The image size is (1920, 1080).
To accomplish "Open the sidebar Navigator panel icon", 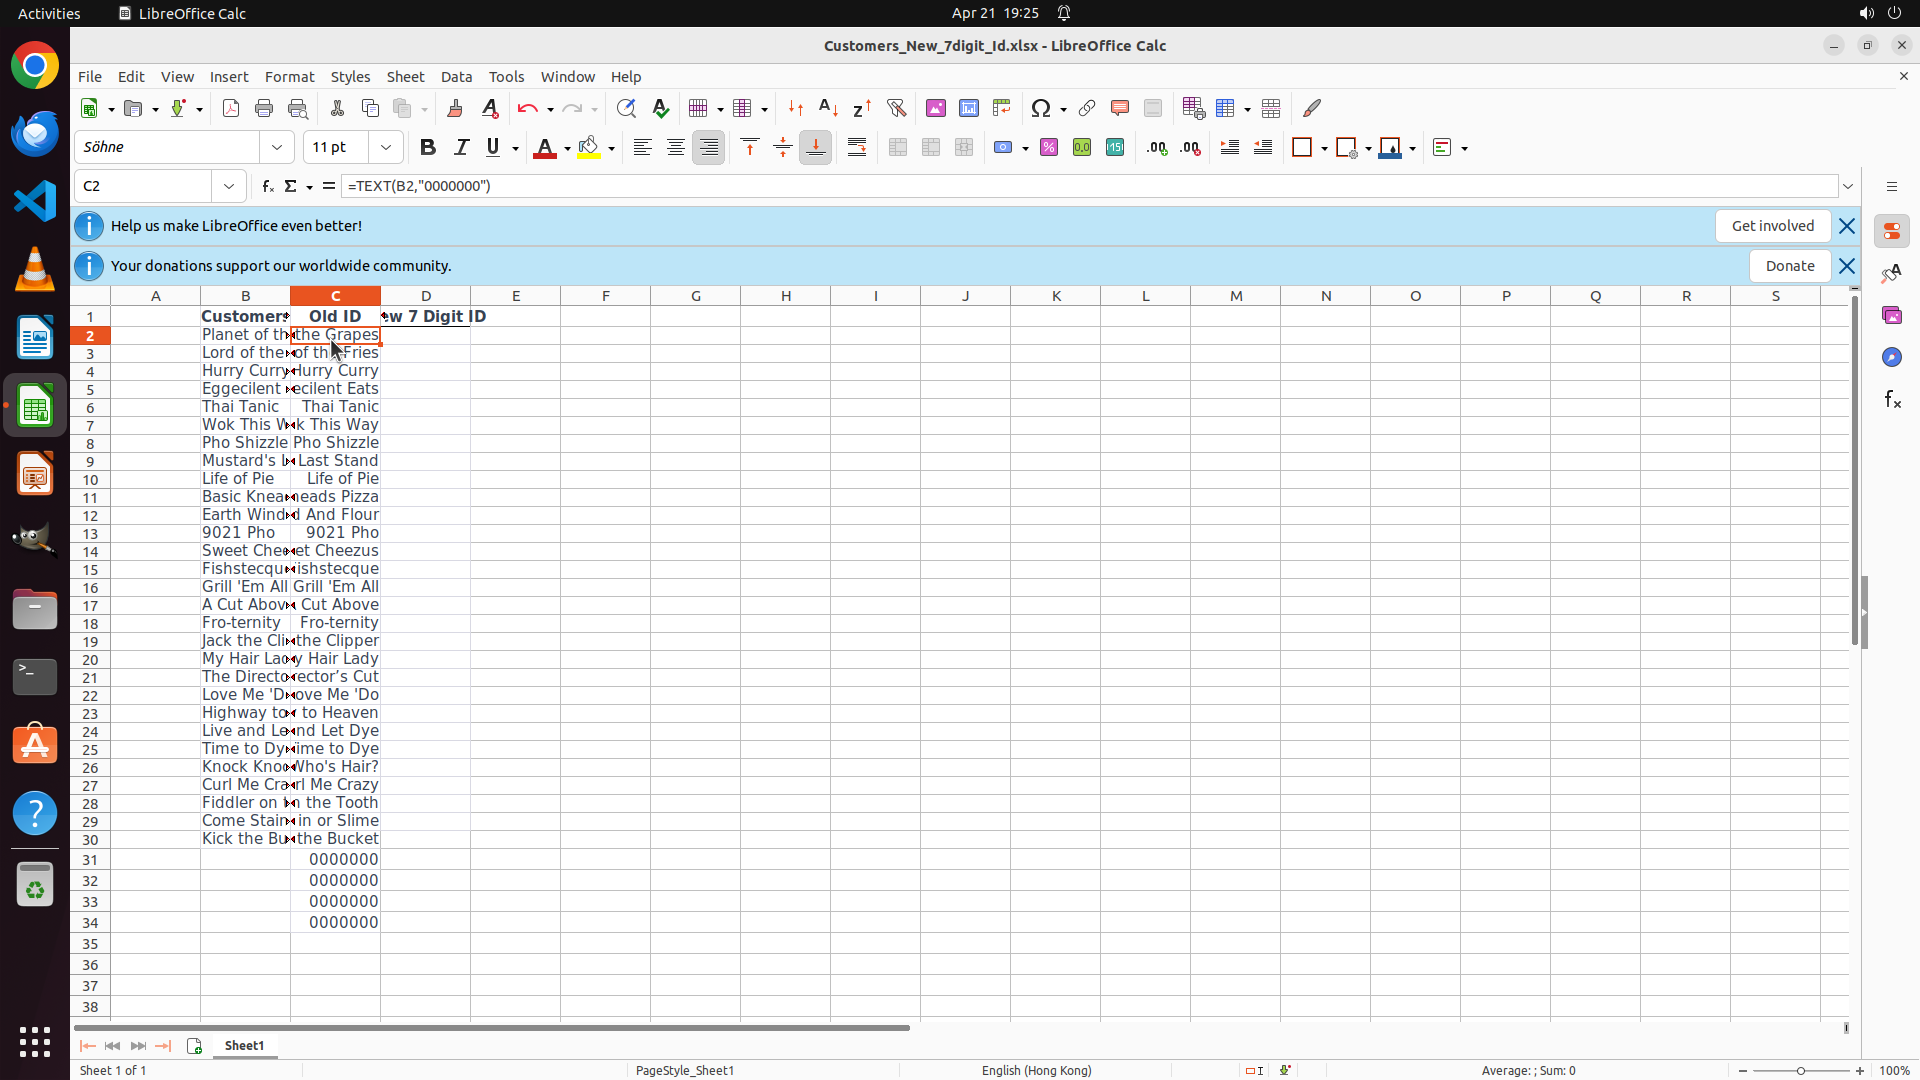I will pos(1891,357).
